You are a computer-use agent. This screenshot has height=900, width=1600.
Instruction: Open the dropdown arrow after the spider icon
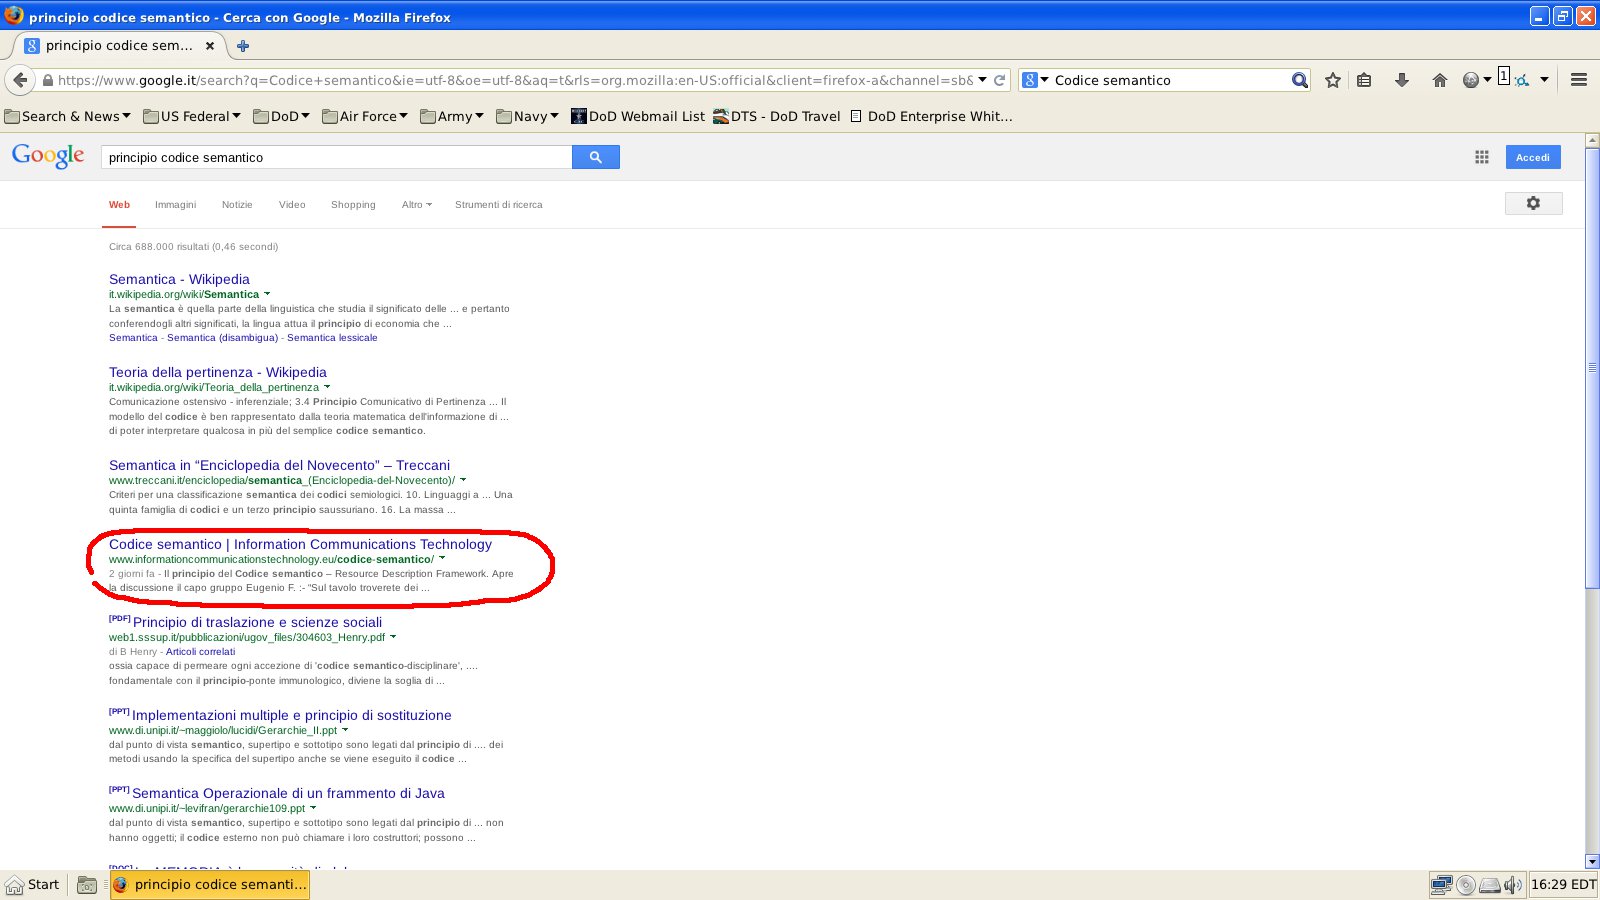click(x=1544, y=80)
